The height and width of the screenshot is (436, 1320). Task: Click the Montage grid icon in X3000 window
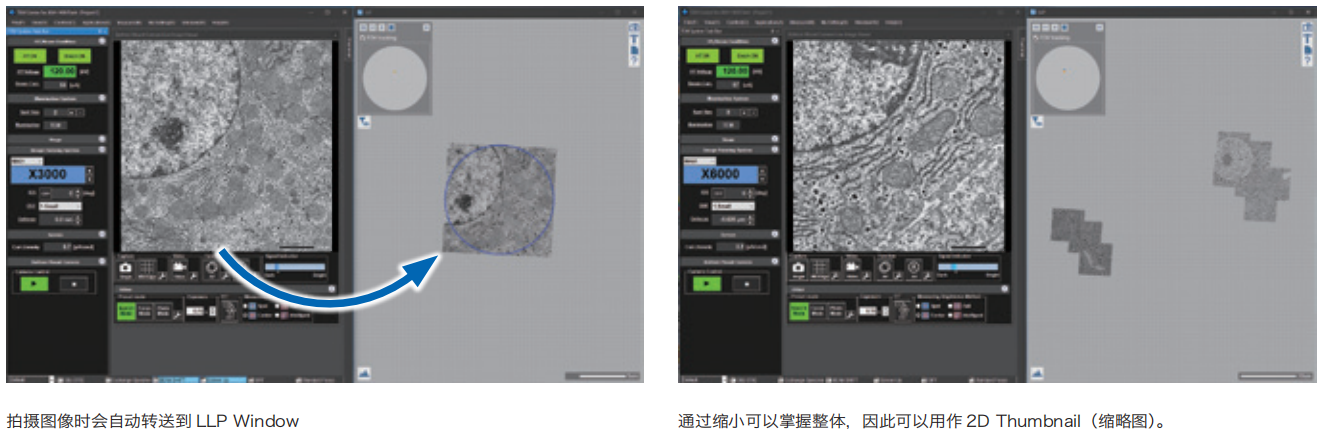tap(149, 268)
